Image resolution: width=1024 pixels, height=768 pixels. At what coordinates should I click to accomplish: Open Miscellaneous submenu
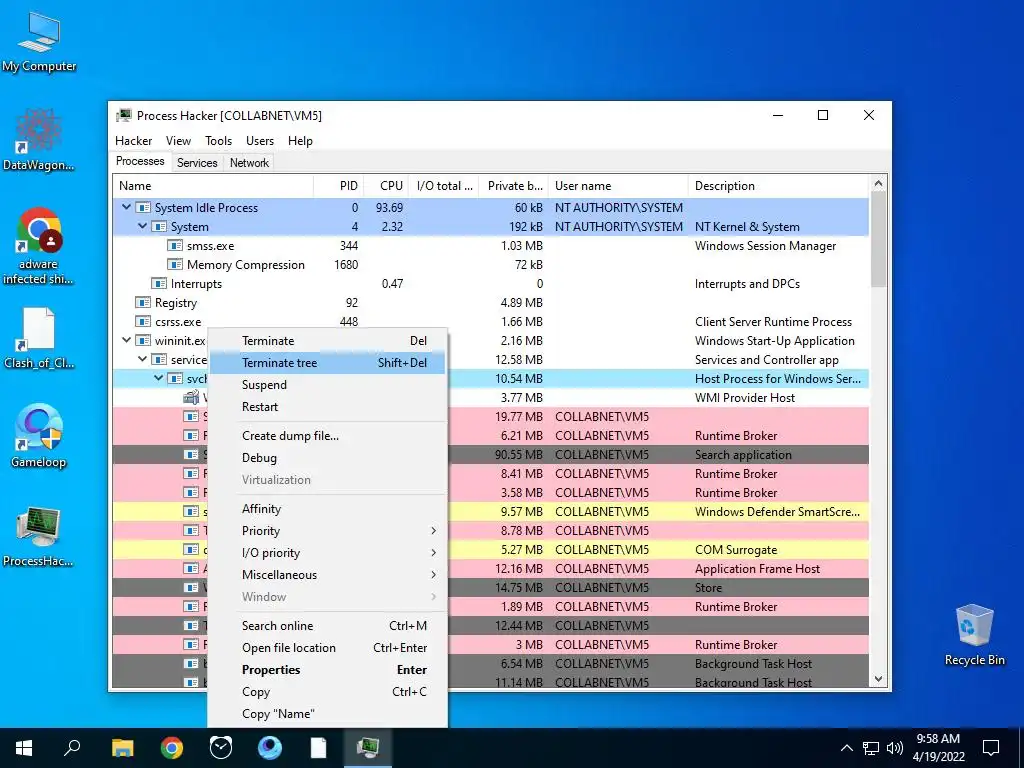[328, 575]
